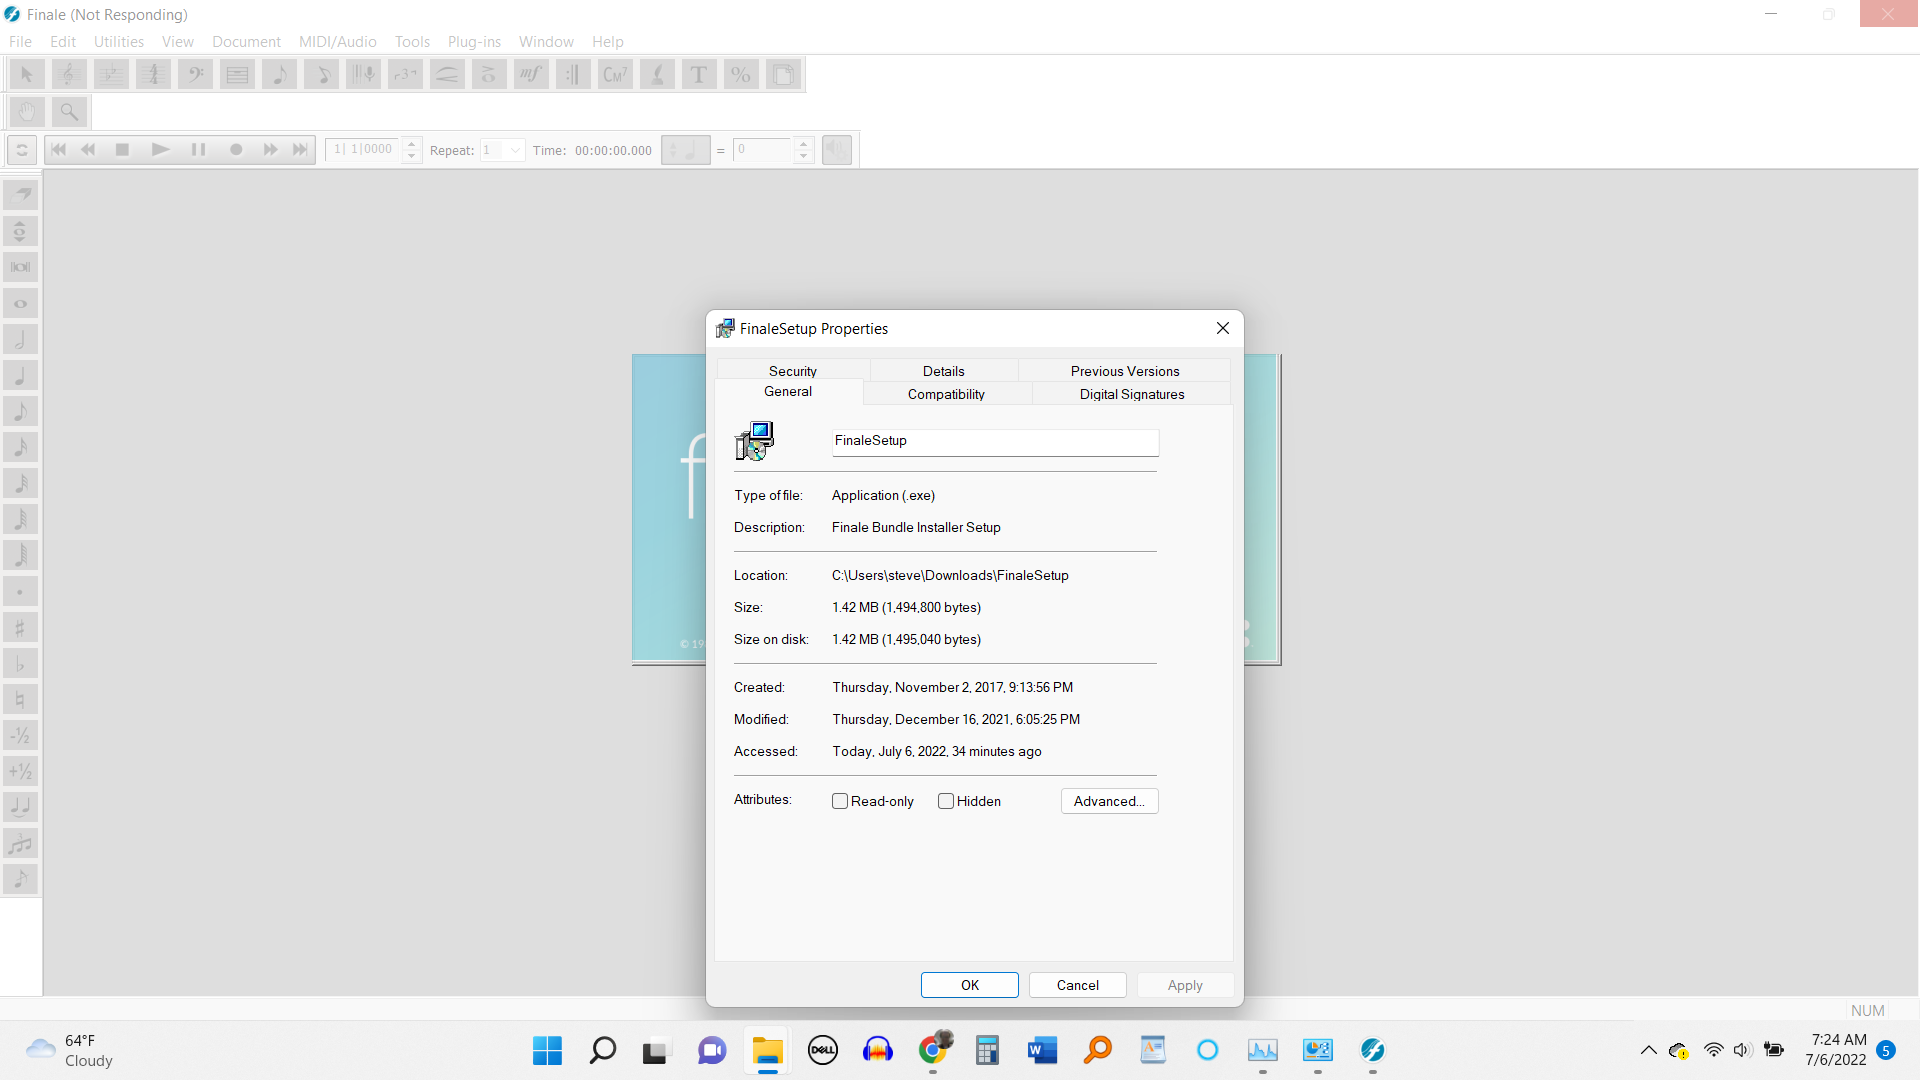Show hidden icons in system tray
The height and width of the screenshot is (1080, 1920).
1648,1050
